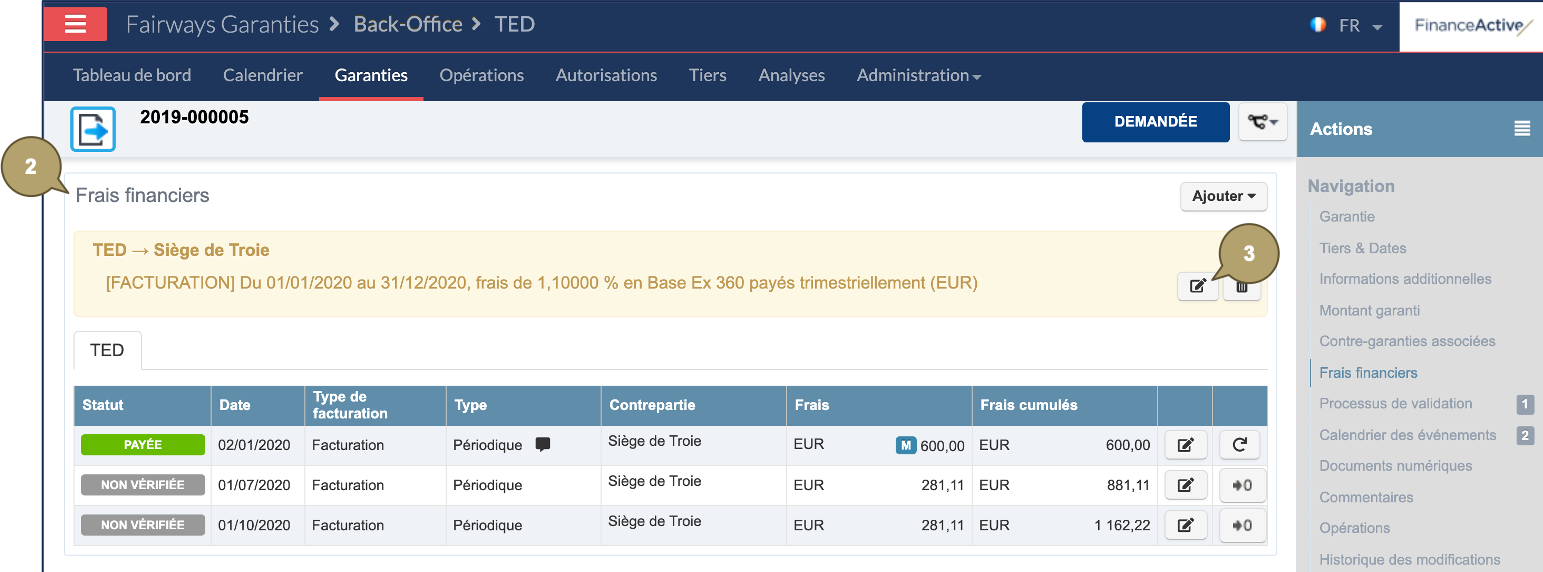Open the FR language dropdown

click(x=1360, y=26)
